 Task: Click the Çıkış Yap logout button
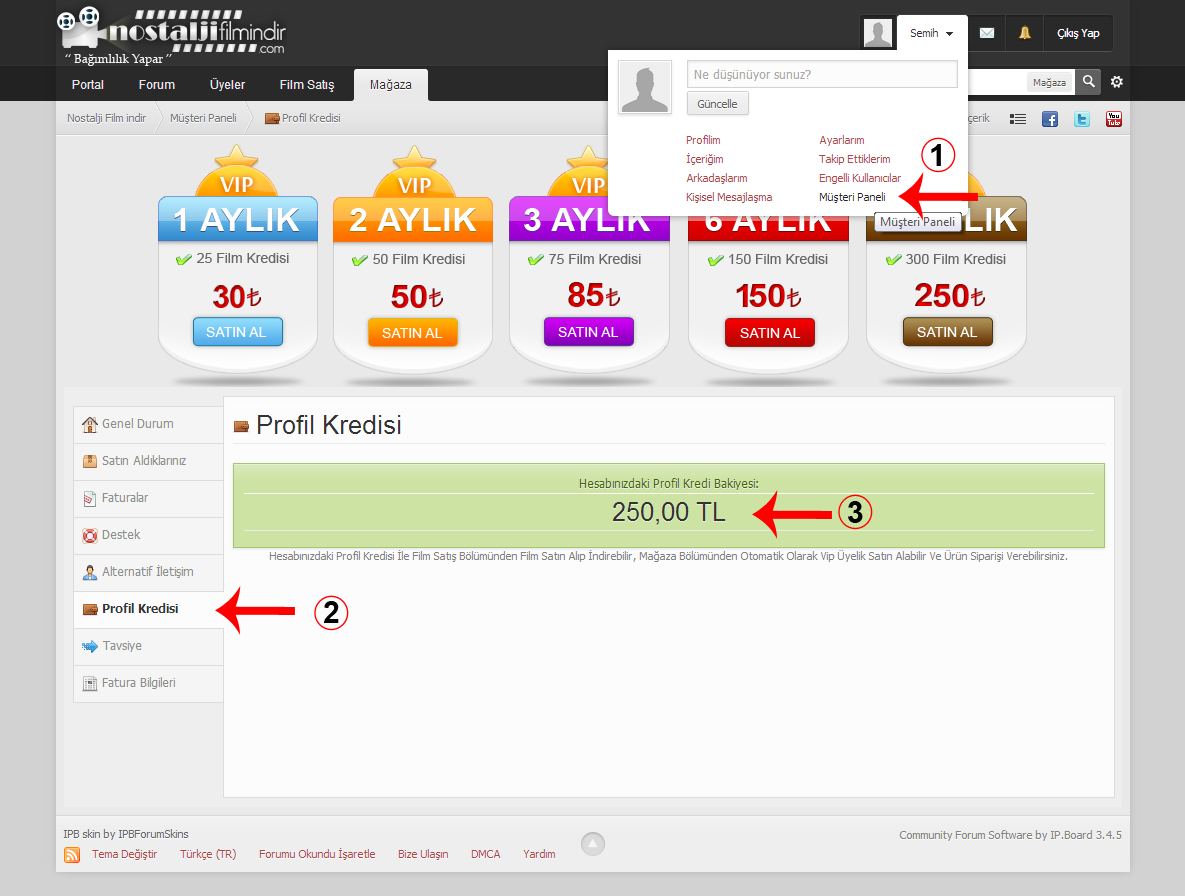1078,33
